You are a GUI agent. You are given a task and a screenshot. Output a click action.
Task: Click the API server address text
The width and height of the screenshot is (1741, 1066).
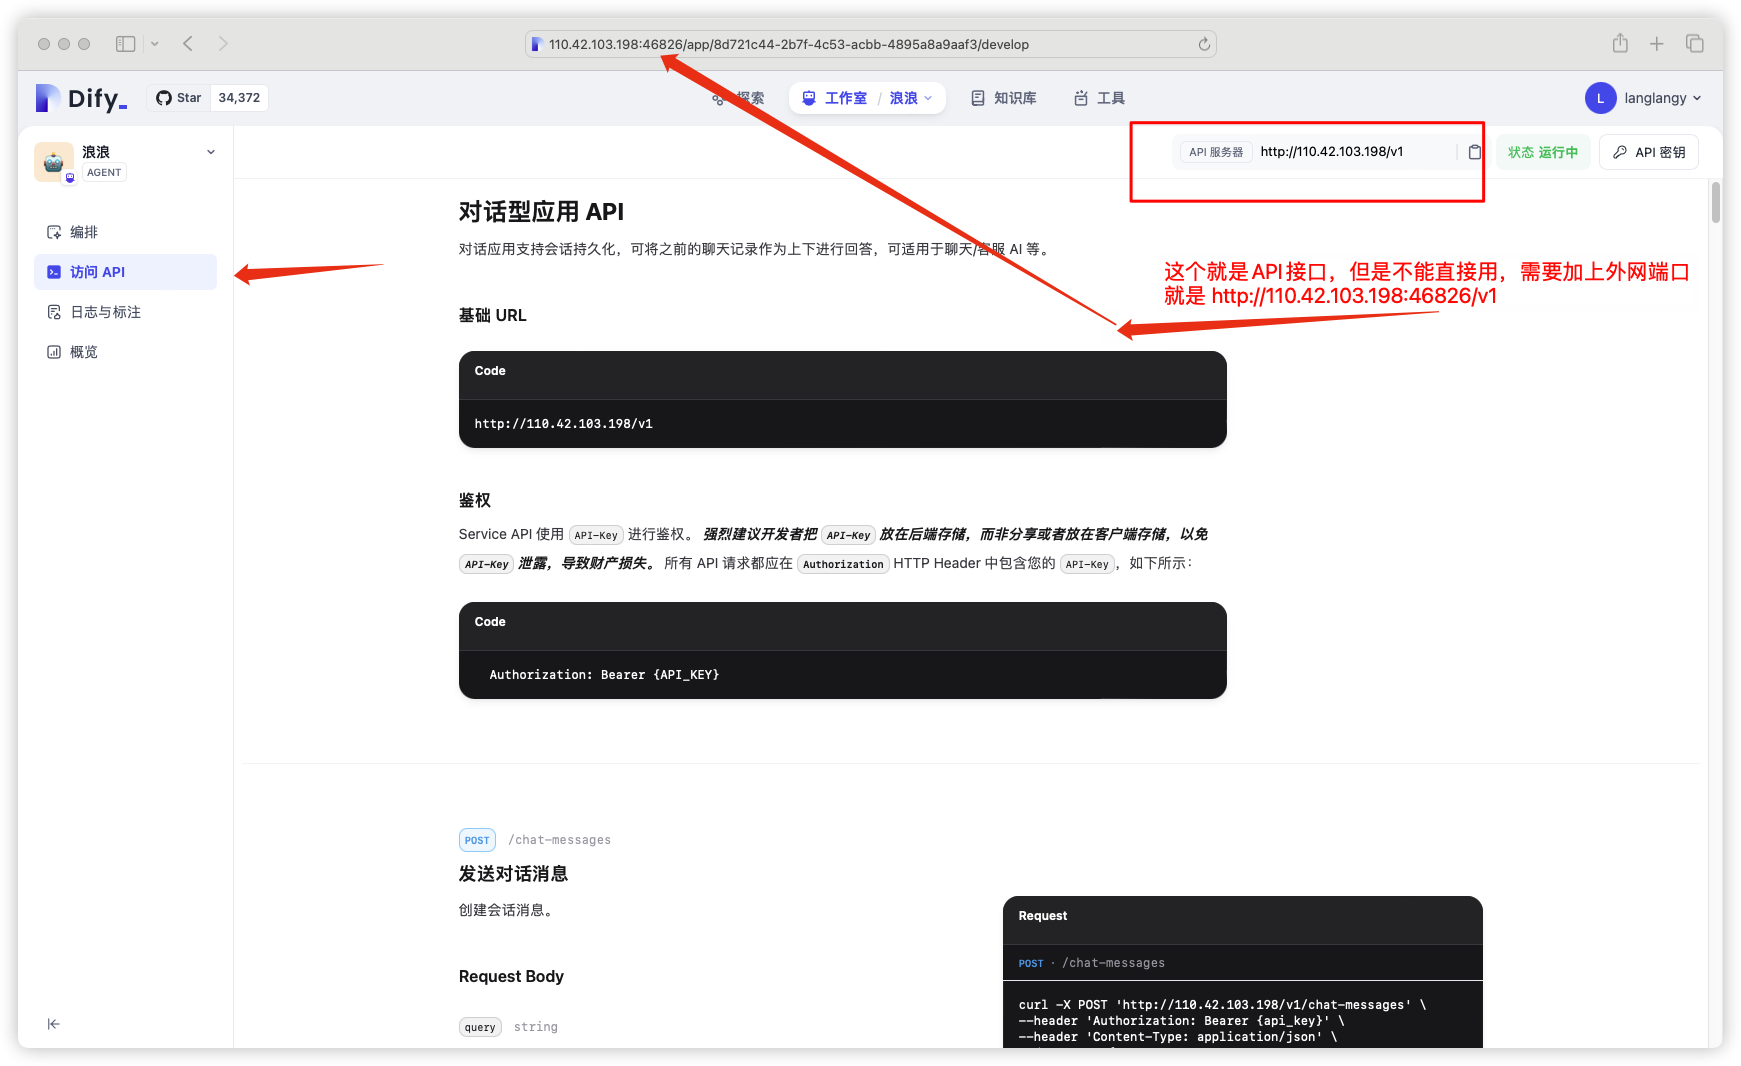pyautogui.click(x=1331, y=152)
